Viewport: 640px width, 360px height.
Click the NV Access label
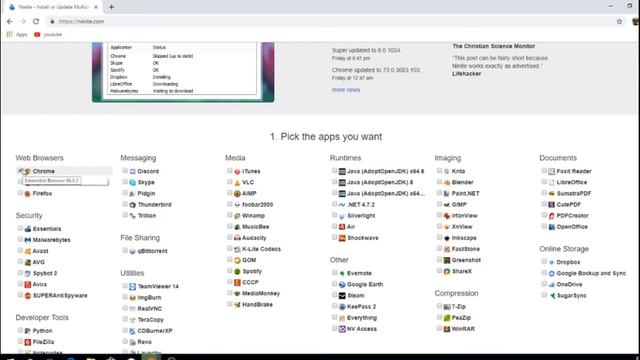click(x=362, y=329)
